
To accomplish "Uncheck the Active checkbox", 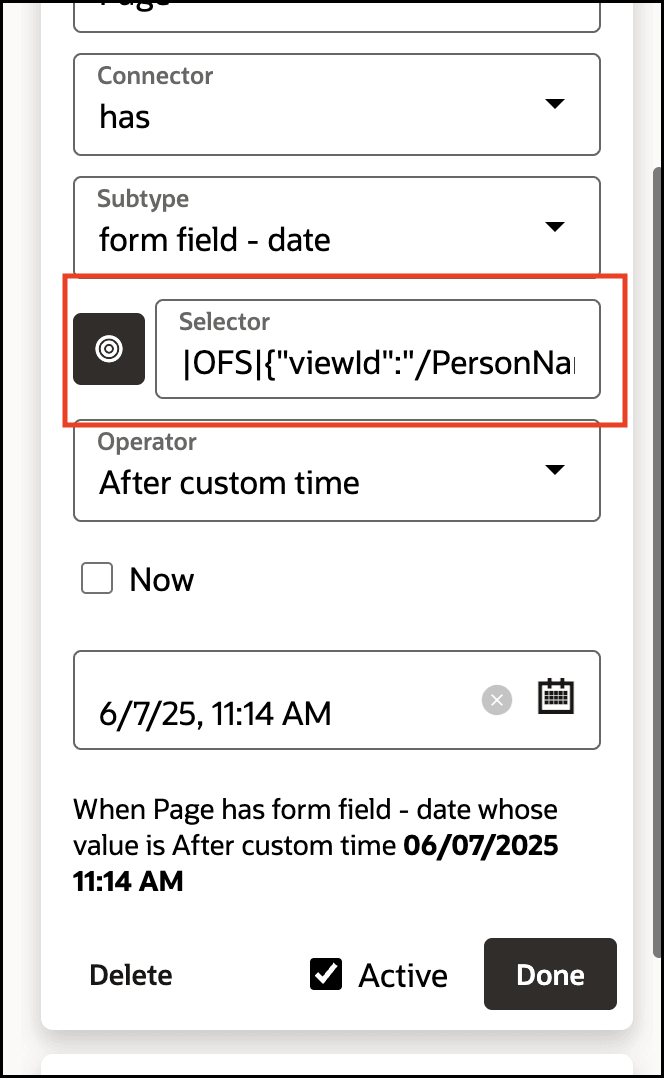I will pos(326,974).
